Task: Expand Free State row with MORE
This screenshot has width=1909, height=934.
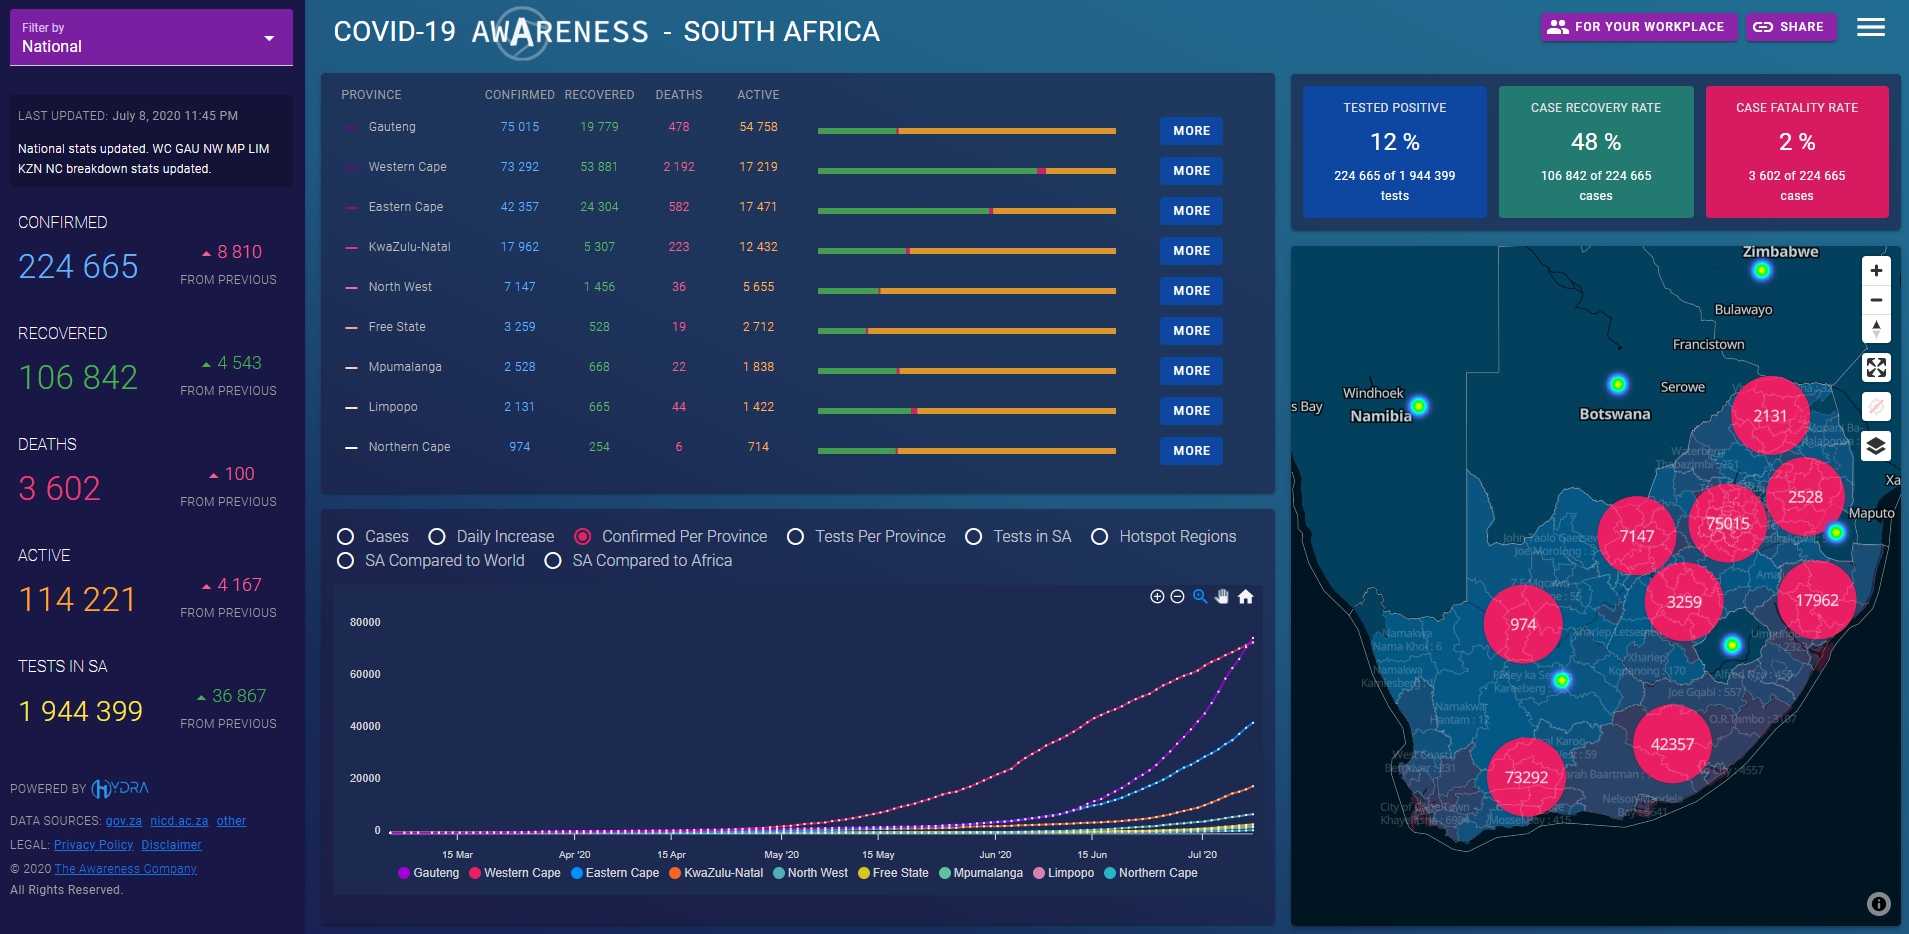Action: tap(1191, 331)
